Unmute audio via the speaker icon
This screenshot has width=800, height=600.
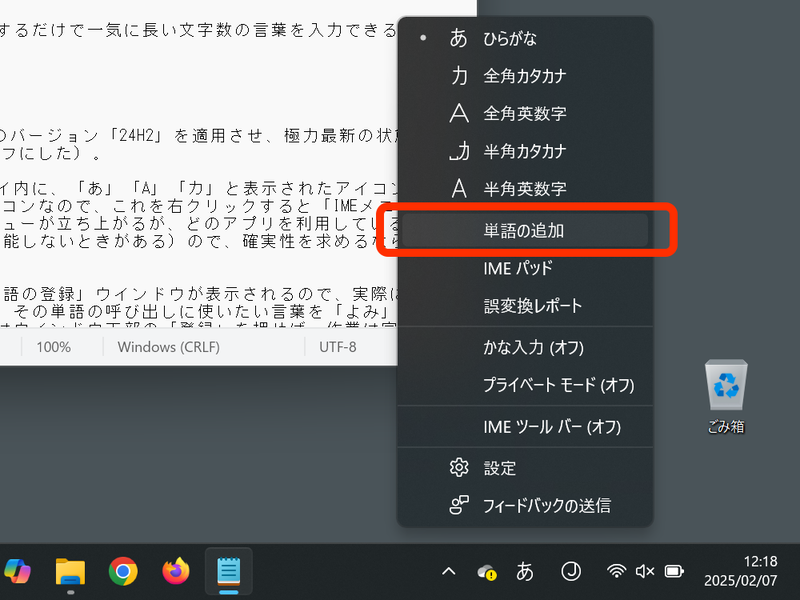644,572
